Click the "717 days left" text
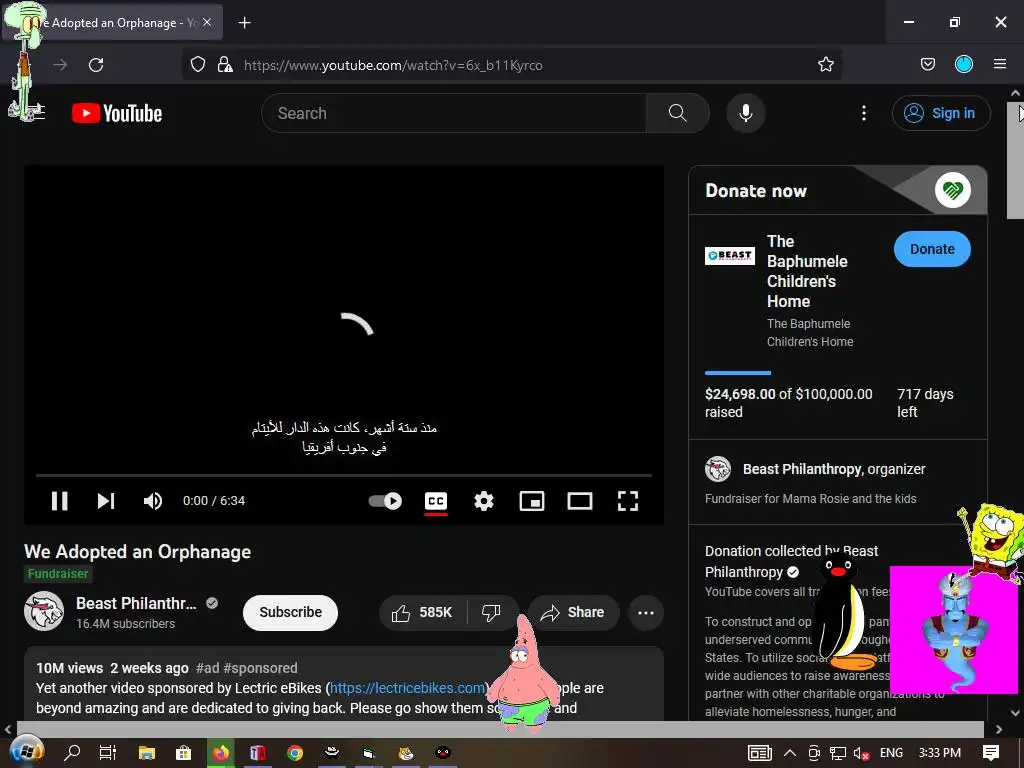This screenshot has width=1024, height=768. pyautogui.click(x=925, y=403)
